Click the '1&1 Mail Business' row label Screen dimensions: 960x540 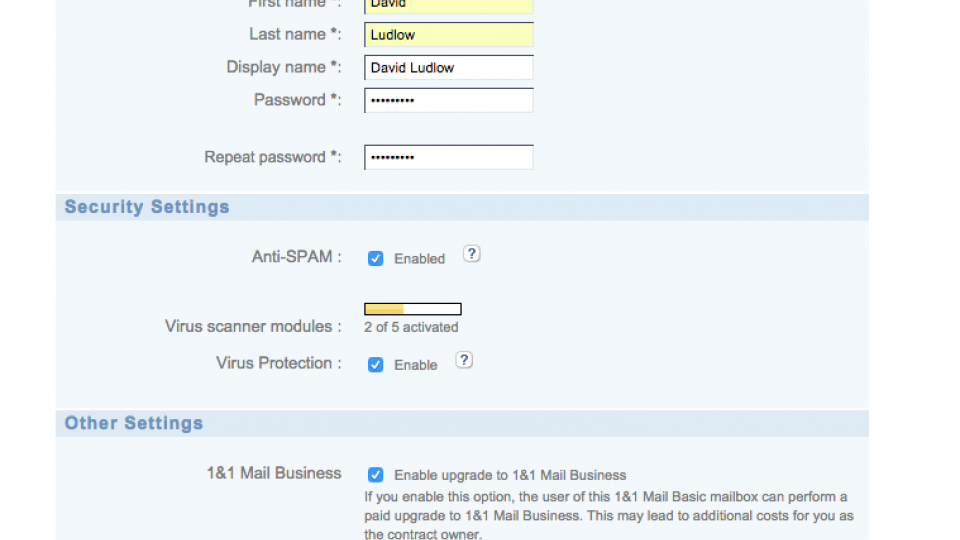click(274, 473)
